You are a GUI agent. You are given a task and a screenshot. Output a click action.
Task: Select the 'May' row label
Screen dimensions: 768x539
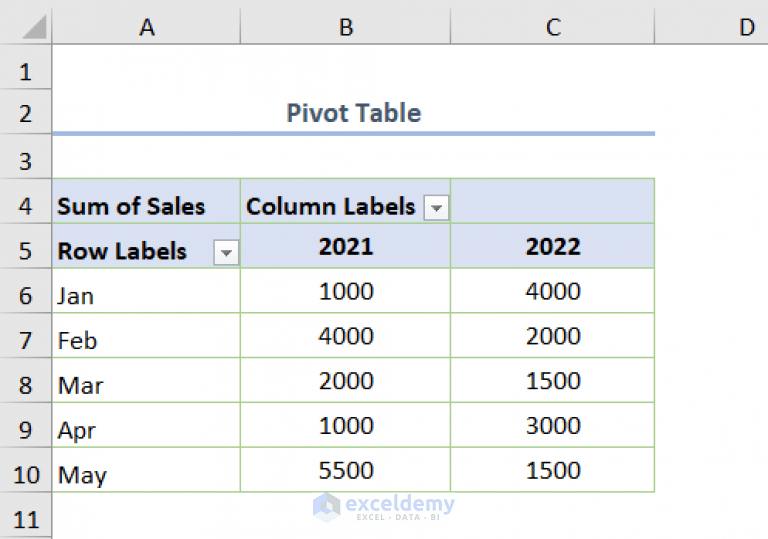click(146, 470)
